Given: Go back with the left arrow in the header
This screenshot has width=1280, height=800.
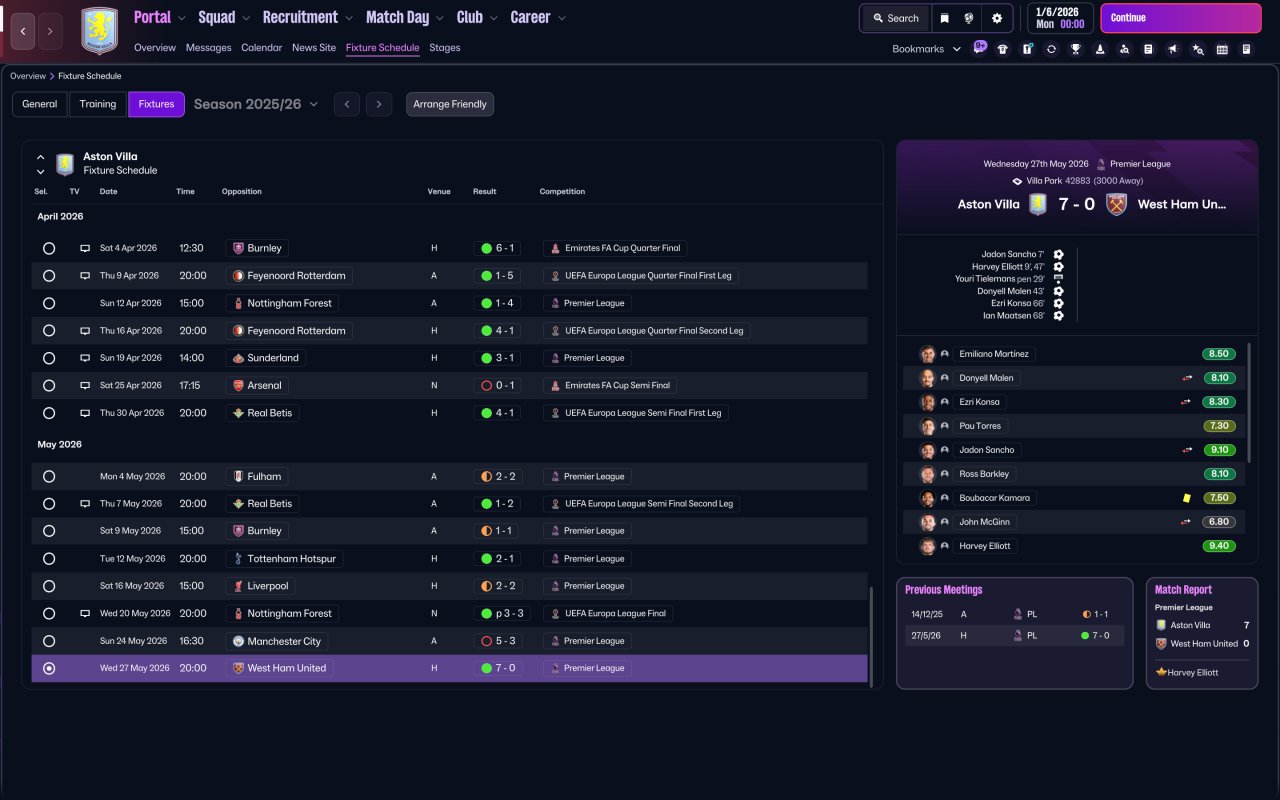Looking at the screenshot, I should [x=24, y=31].
